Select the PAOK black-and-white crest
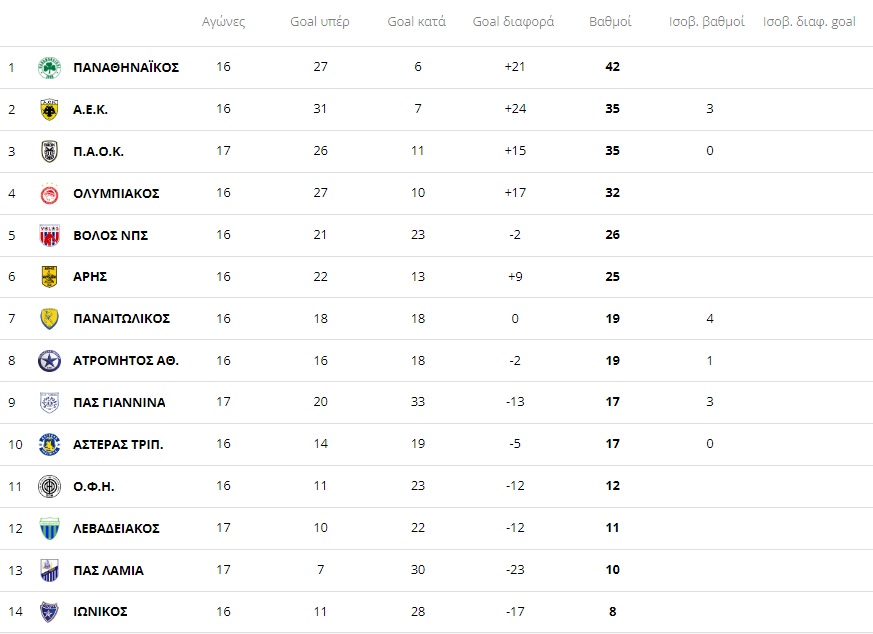This screenshot has width=873, height=634. point(49,151)
